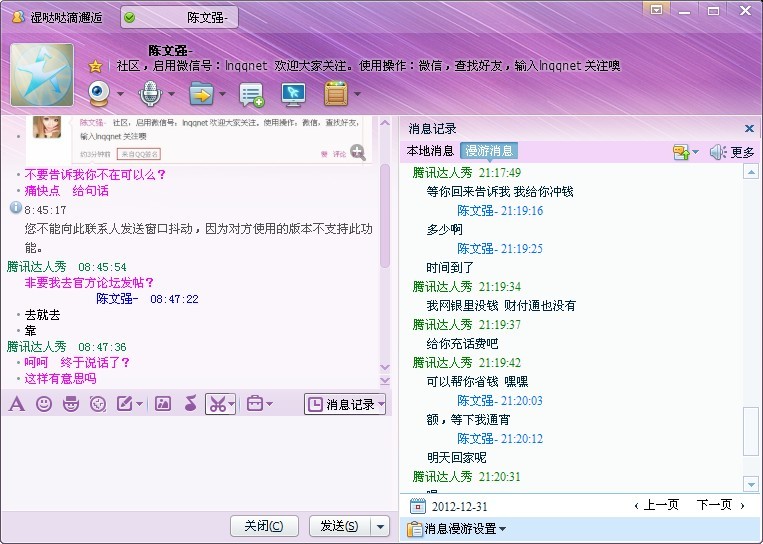
Task: Toggle the 消息记录 history panel button
Action: pos(341,404)
